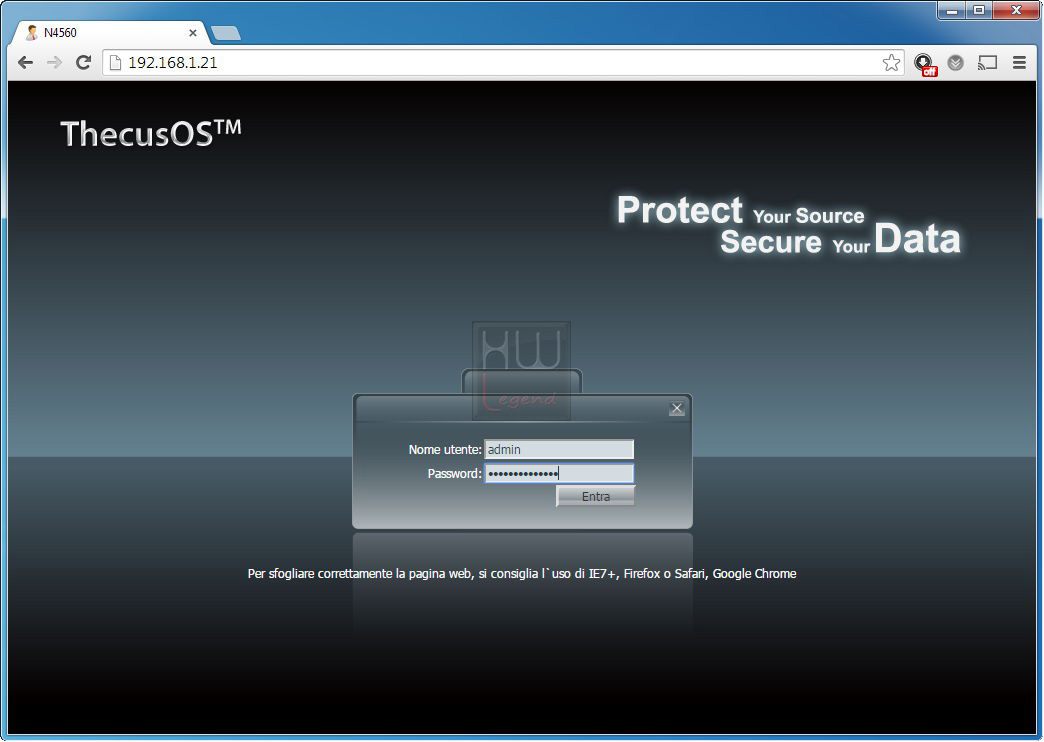Image resolution: width=1044 pixels, height=742 pixels.
Task: Select the N4560 browser tab
Action: point(110,33)
